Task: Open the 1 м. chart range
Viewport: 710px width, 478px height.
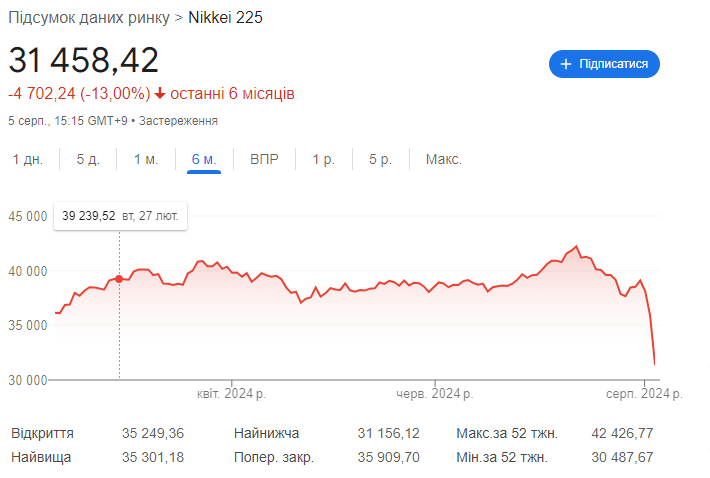Action: click(146, 160)
